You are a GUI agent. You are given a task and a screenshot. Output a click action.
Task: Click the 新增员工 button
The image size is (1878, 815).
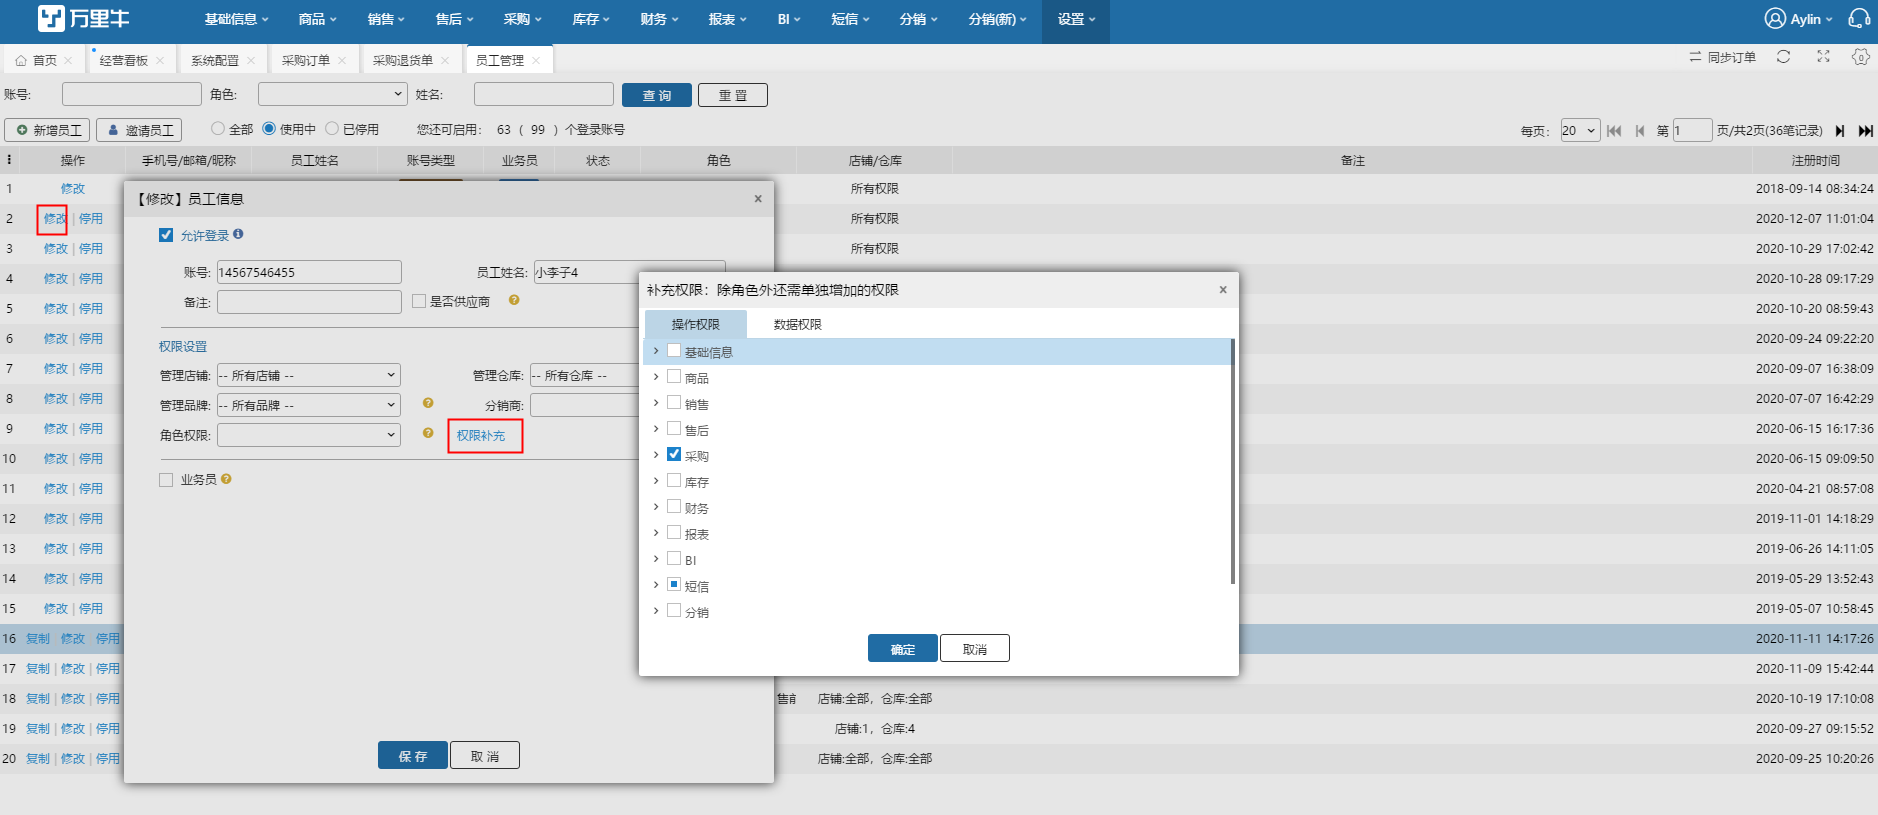coord(47,130)
